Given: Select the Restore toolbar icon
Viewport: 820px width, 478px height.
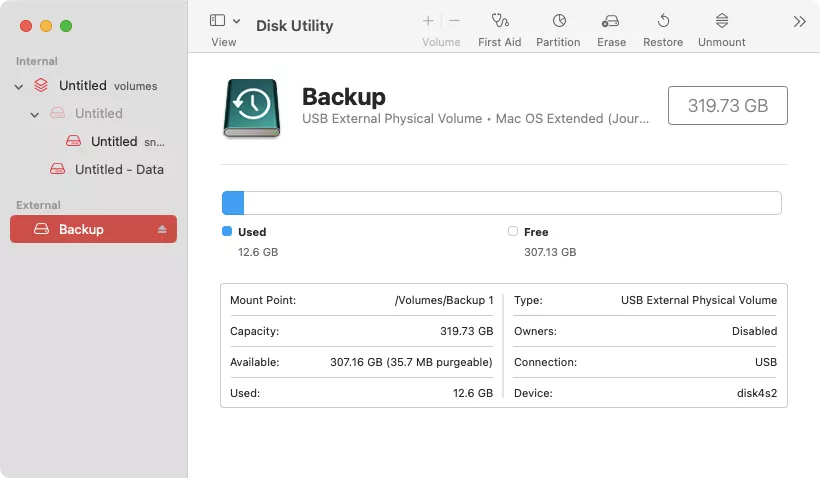Looking at the screenshot, I should [662, 21].
